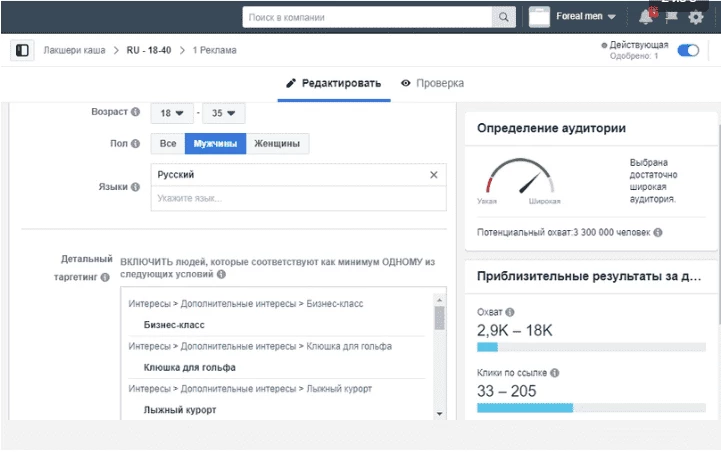Click the Клики по ссылке estimate bar

591,408
